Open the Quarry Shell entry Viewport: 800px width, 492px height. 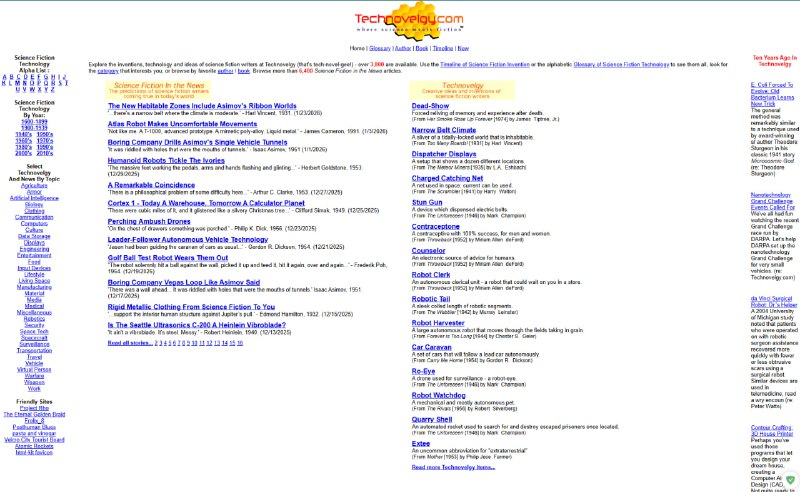point(431,419)
